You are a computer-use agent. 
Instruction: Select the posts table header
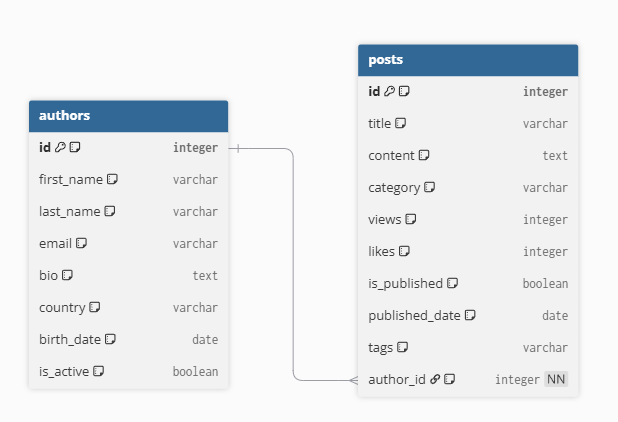(x=468, y=60)
